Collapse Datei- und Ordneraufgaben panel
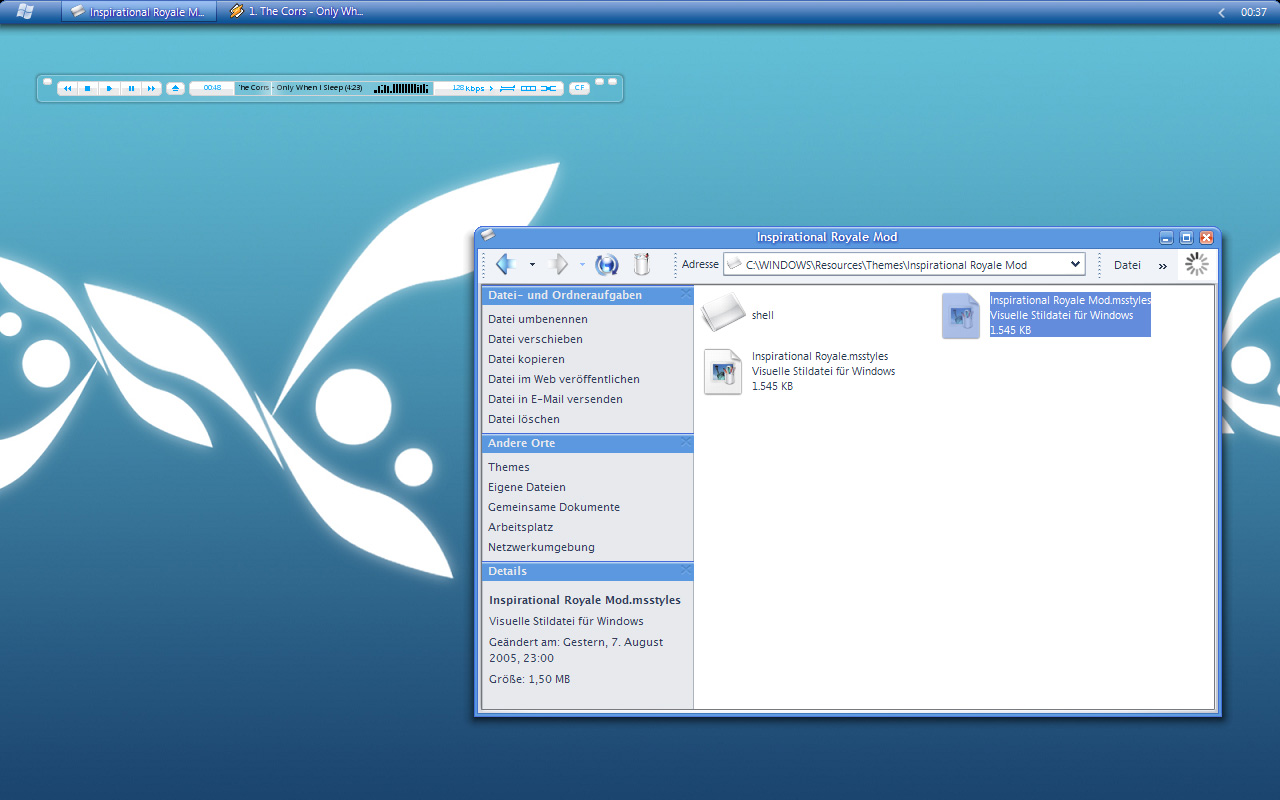The width and height of the screenshot is (1280, 800). 686,295
